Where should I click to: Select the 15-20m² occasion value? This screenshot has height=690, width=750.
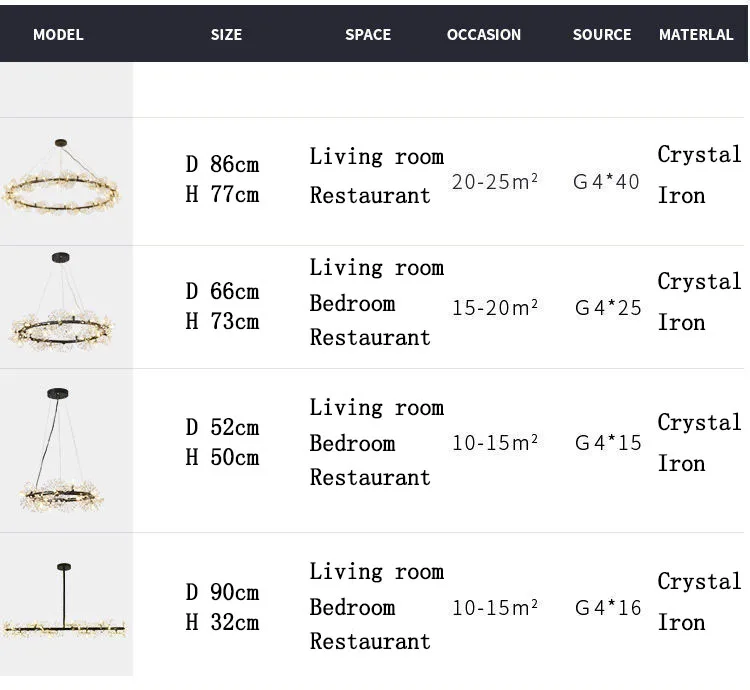pos(495,308)
